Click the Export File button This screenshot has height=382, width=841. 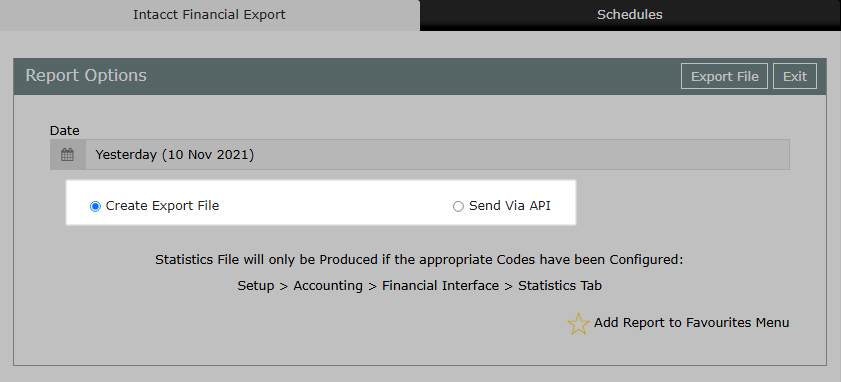[x=724, y=76]
